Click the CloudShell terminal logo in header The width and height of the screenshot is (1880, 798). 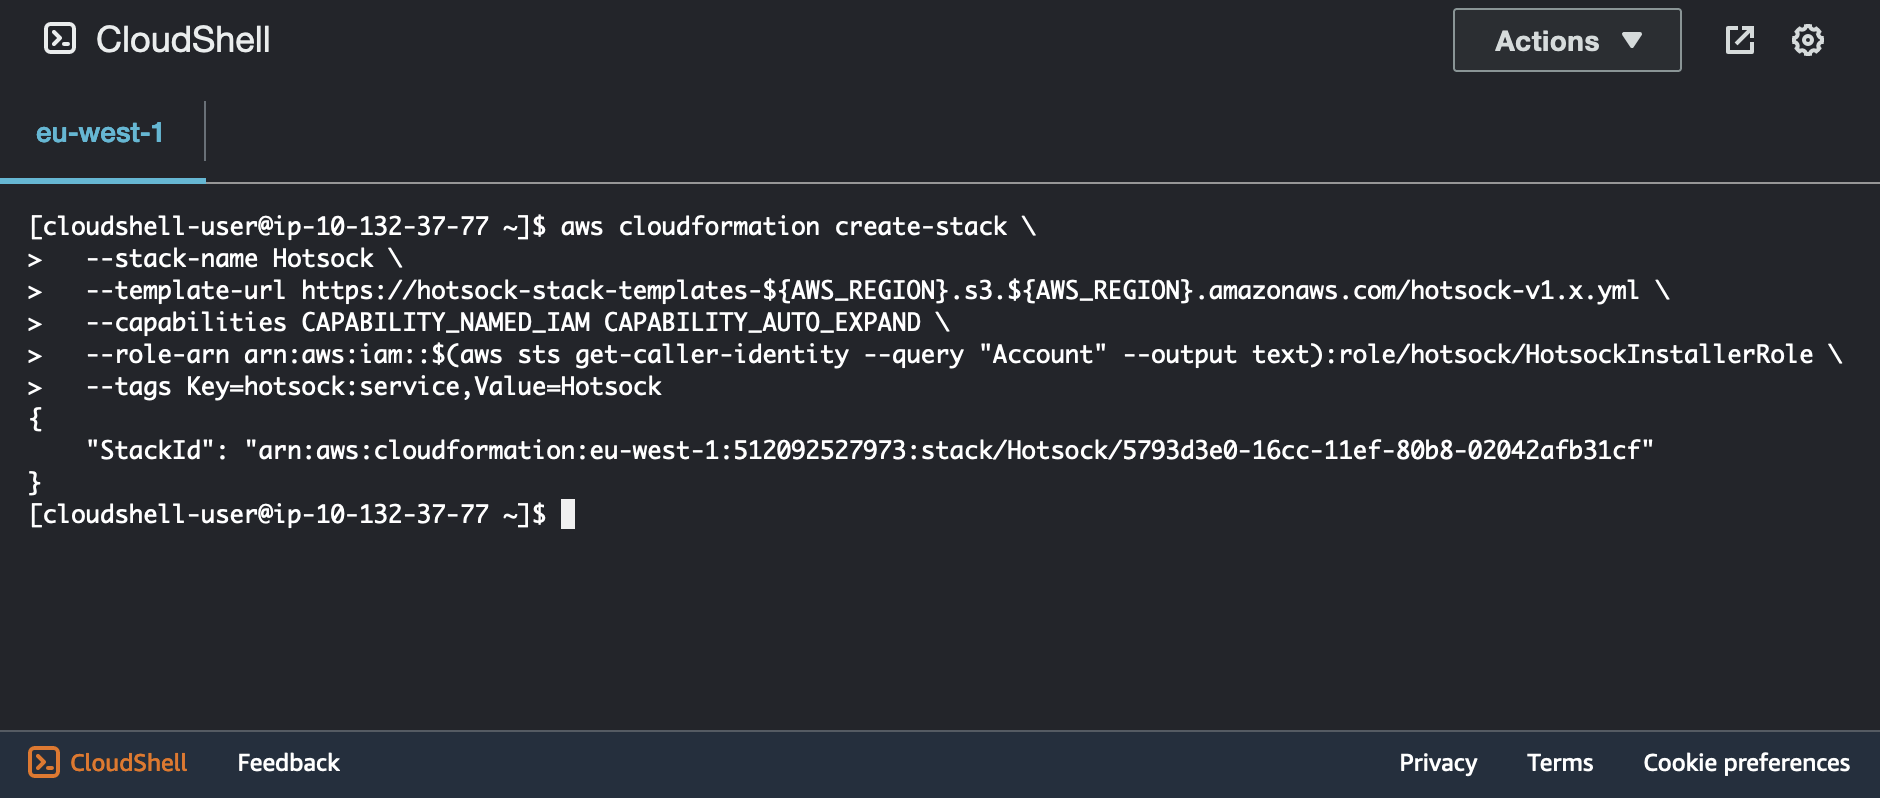tap(60, 39)
